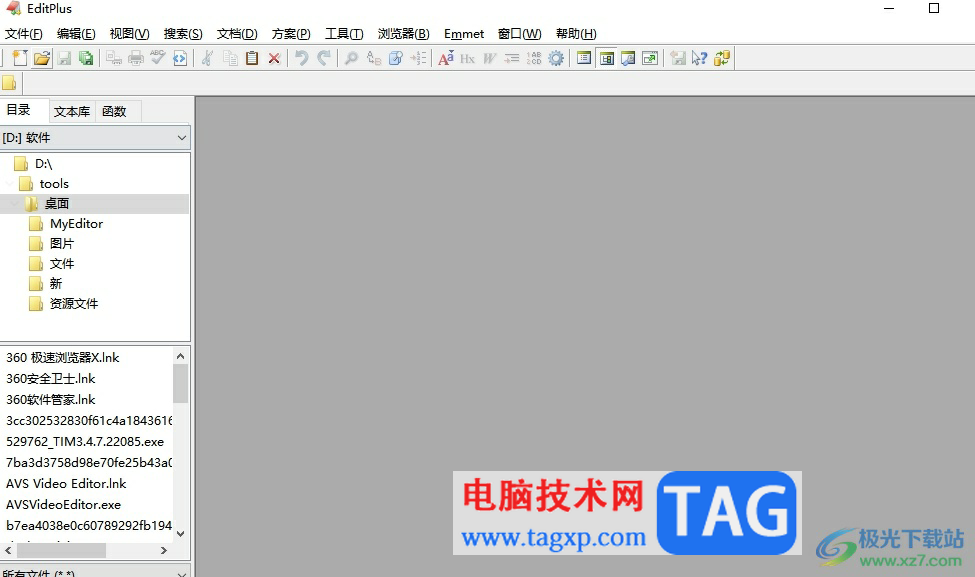Click the Print printer icon
Screen dimensions: 975x577
click(x=136, y=58)
